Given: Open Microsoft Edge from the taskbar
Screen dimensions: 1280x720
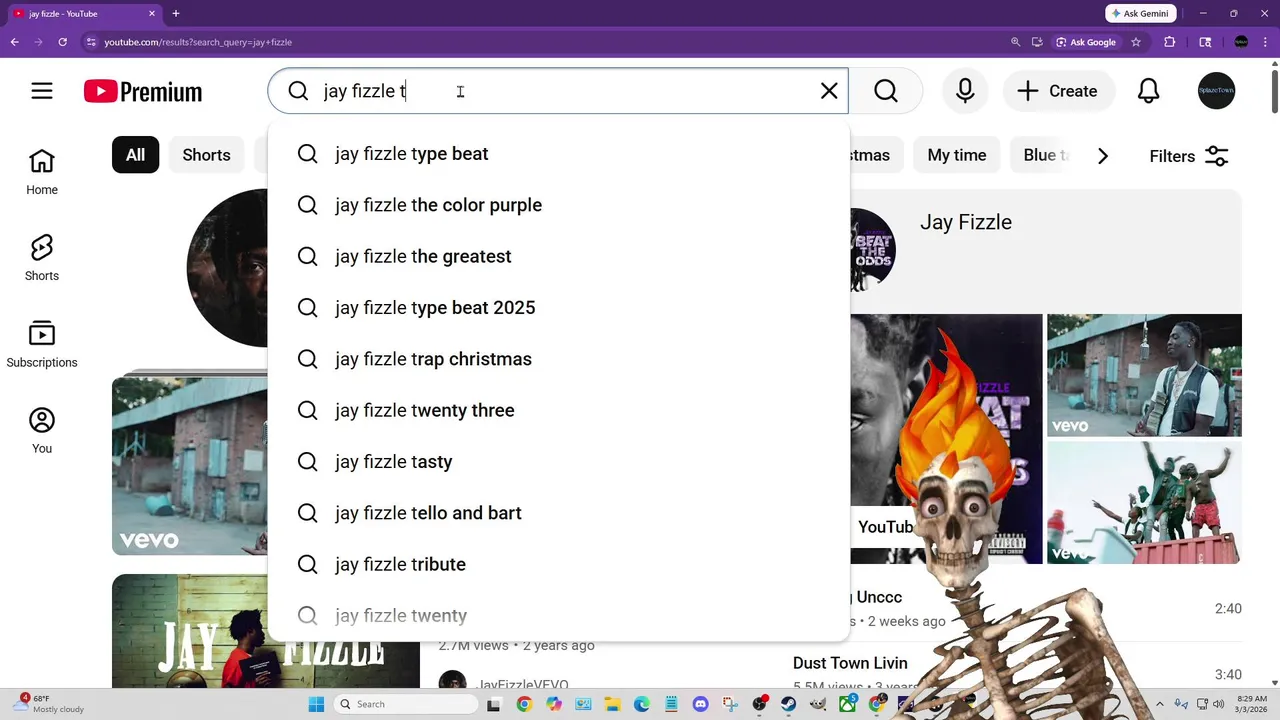Looking at the screenshot, I should [641, 704].
